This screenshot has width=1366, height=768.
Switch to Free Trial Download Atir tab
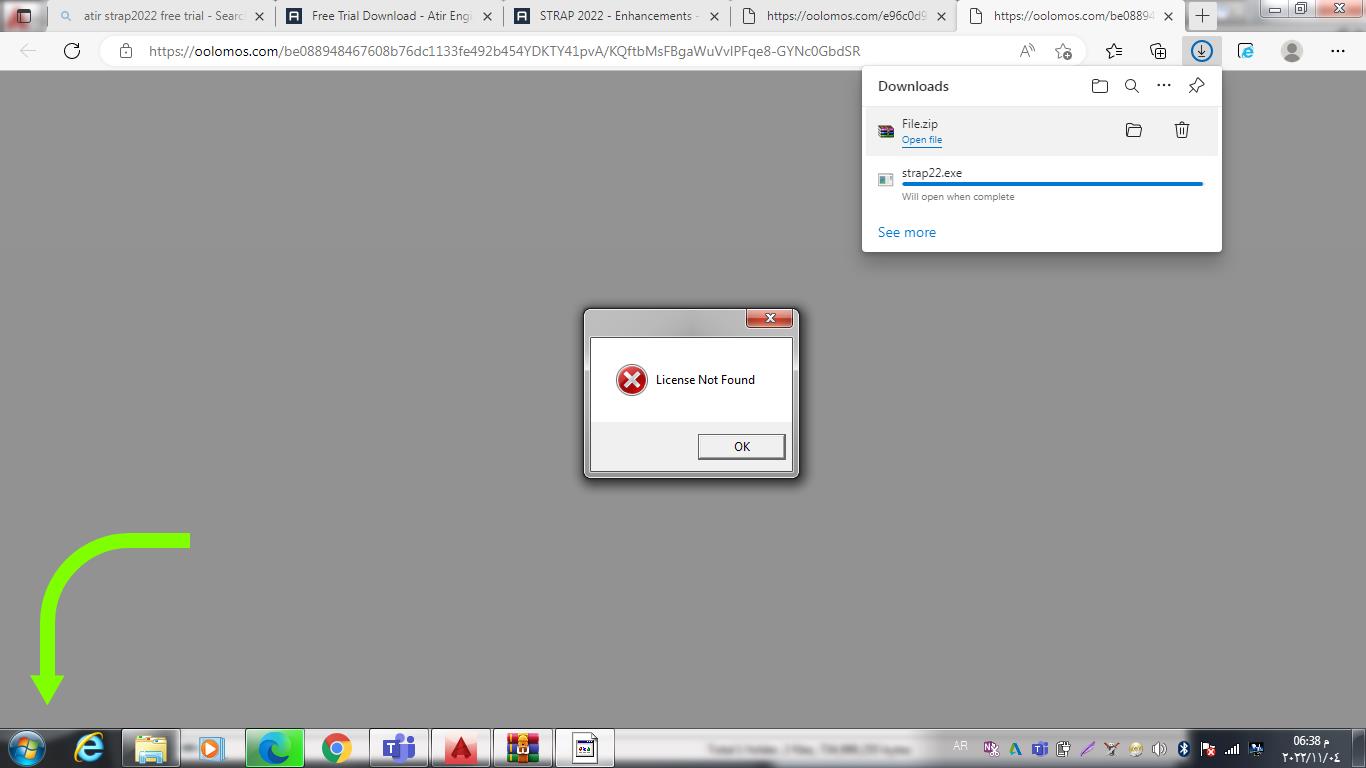(390, 16)
